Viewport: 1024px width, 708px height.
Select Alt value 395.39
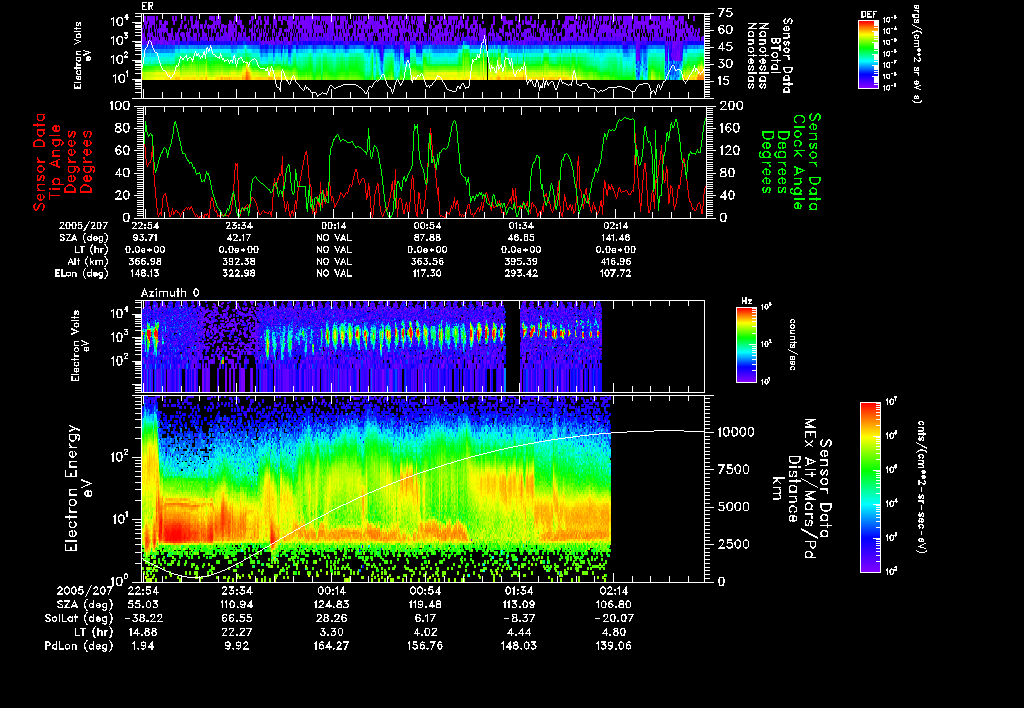coord(521,261)
